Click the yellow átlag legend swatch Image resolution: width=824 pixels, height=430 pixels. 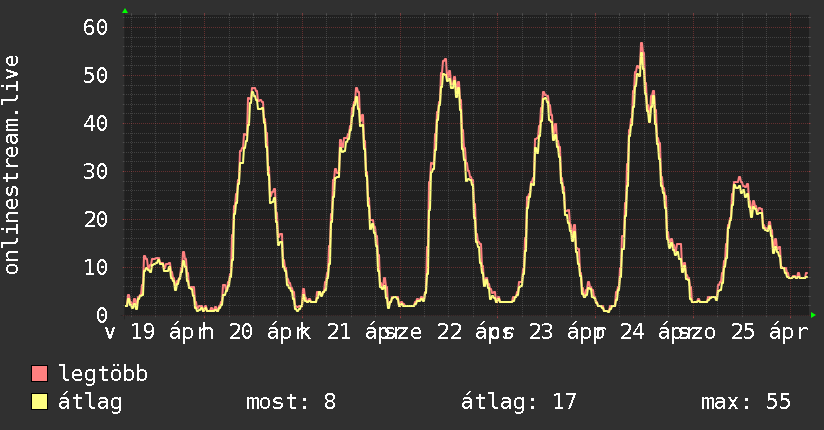click(x=39, y=401)
